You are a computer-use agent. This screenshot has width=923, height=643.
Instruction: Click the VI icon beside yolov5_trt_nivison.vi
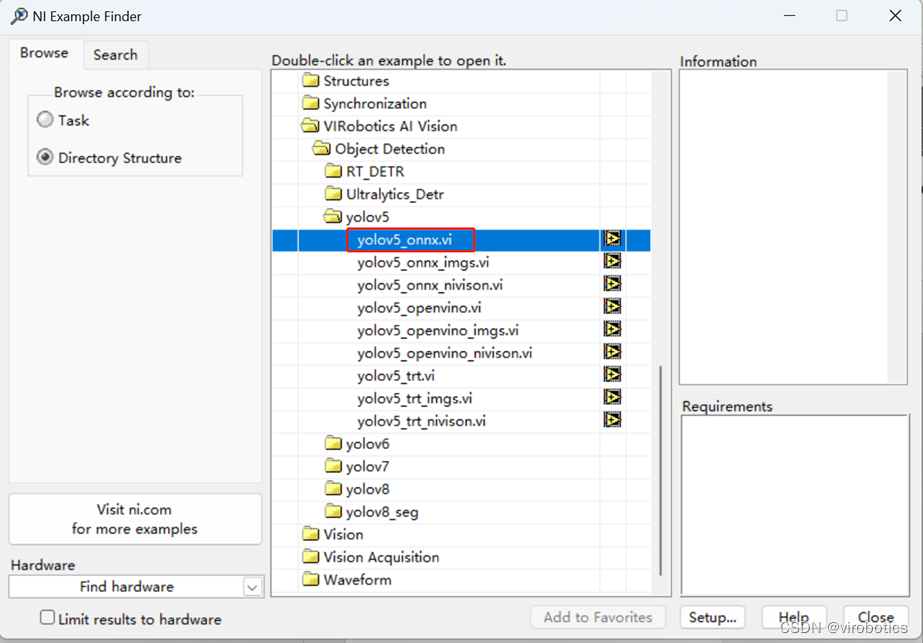point(612,420)
